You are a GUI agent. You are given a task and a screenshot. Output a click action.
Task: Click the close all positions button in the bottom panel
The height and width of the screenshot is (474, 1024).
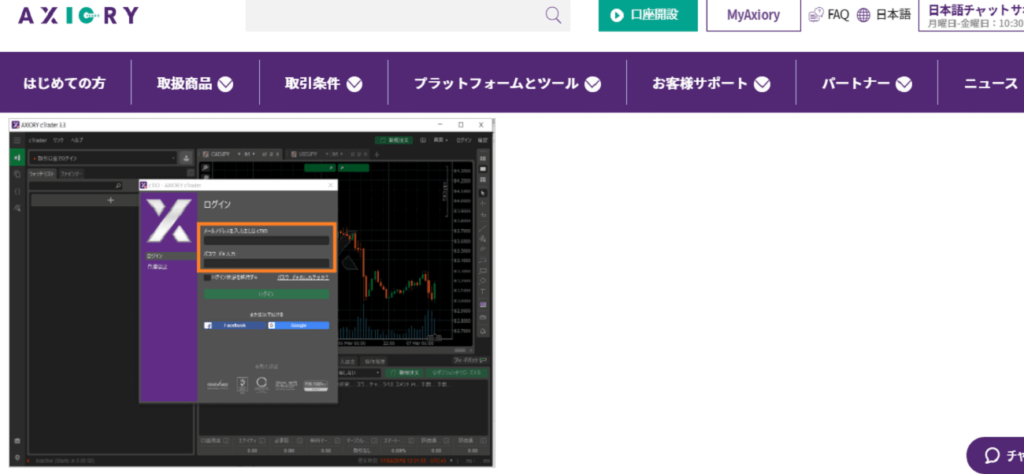(x=456, y=372)
